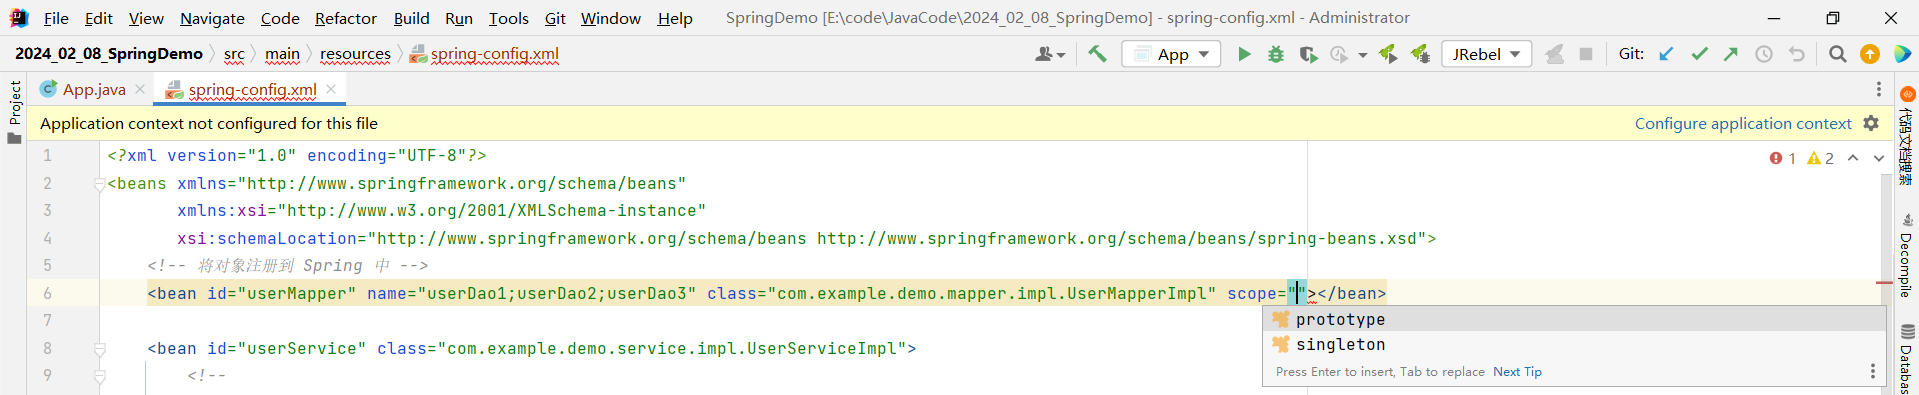Click the orange update arrow icon
Screen dimensions: 1919x395
[1870, 54]
